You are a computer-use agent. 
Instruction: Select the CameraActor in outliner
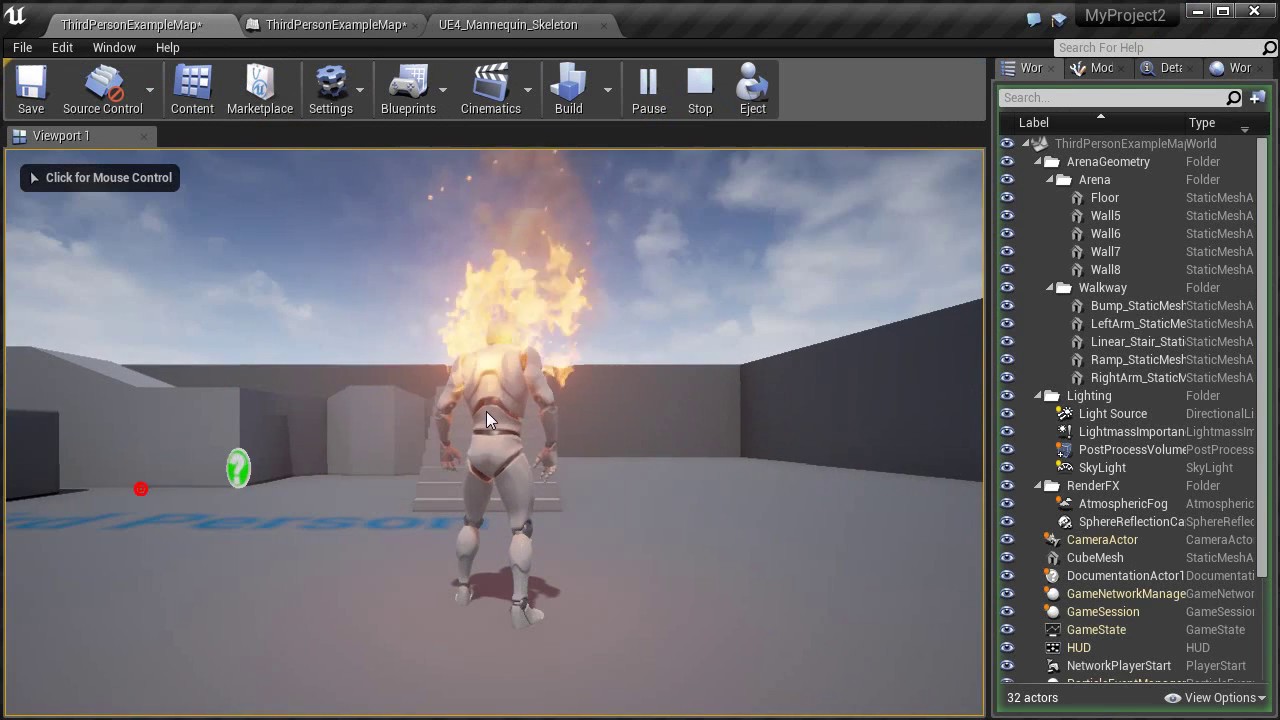click(x=1102, y=540)
